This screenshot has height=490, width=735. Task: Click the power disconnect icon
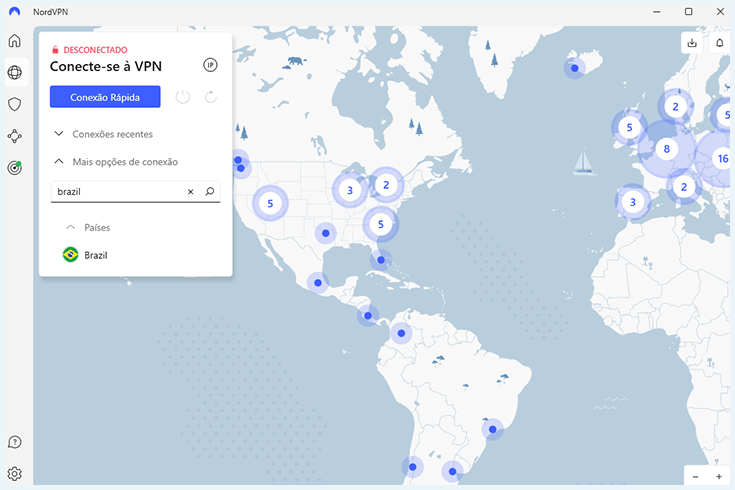tap(183, 97)
